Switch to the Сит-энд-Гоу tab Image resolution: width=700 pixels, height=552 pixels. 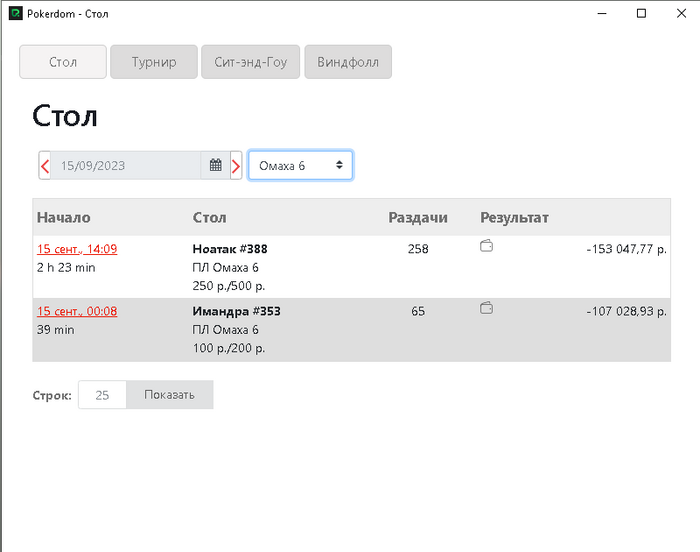250,62
